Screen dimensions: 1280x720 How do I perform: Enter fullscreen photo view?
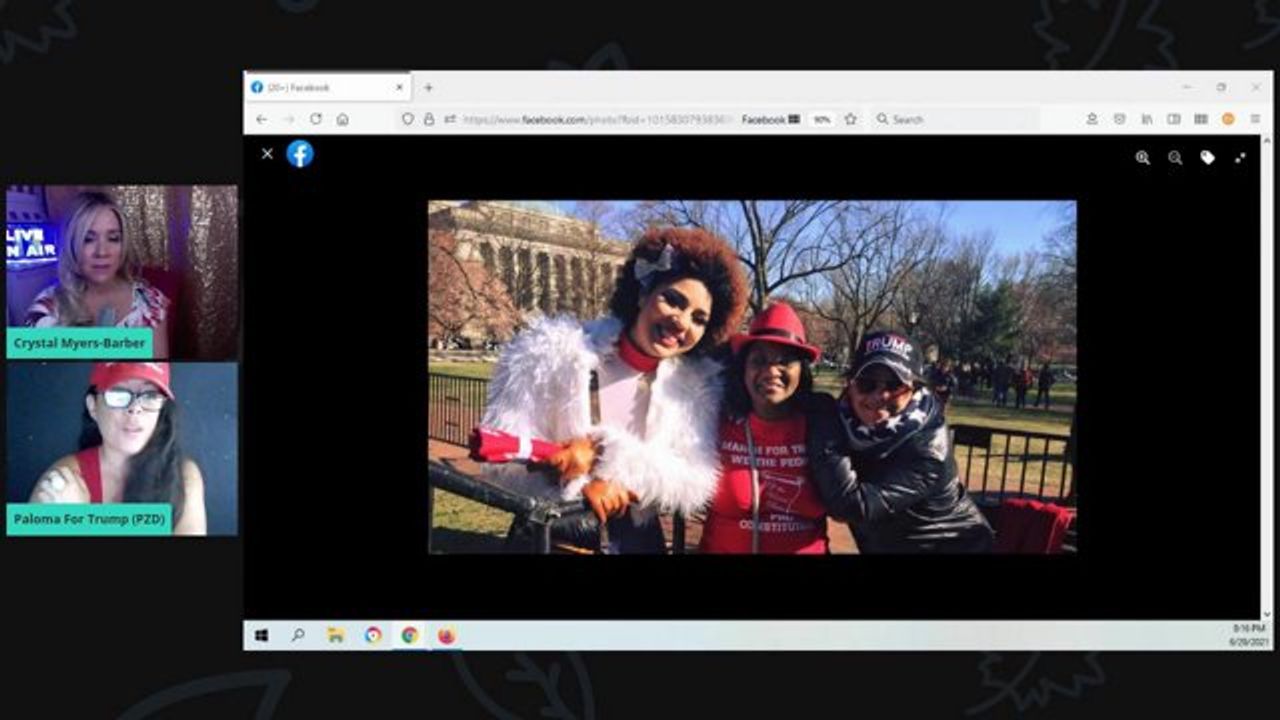[1240, 158]
